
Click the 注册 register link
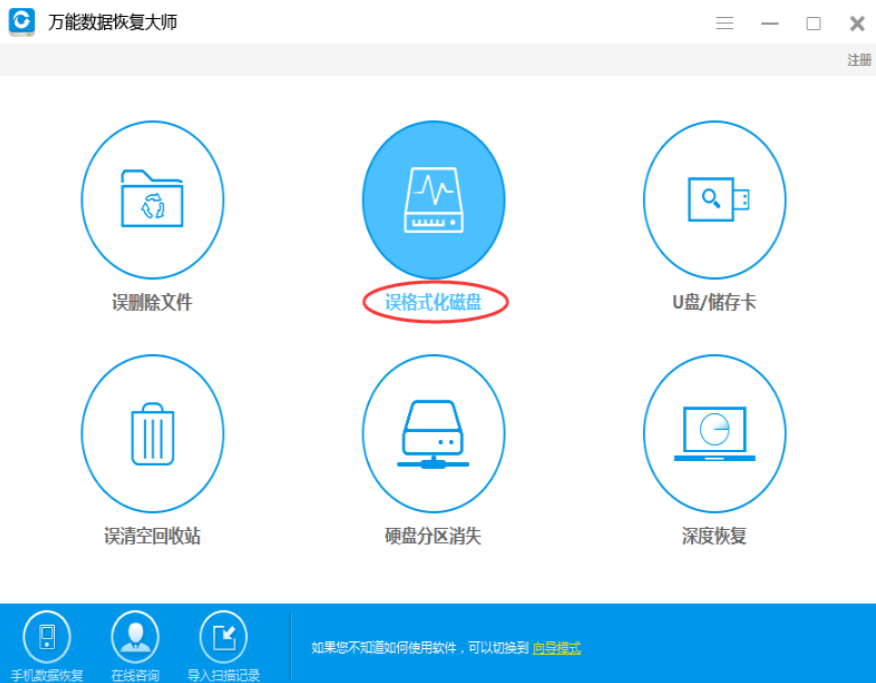pyautogui.click(x=859, y=60)
